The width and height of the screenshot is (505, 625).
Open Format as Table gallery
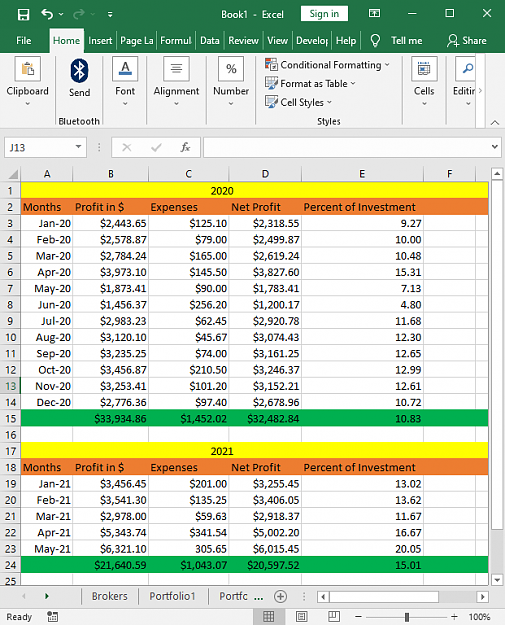(310, 83)
